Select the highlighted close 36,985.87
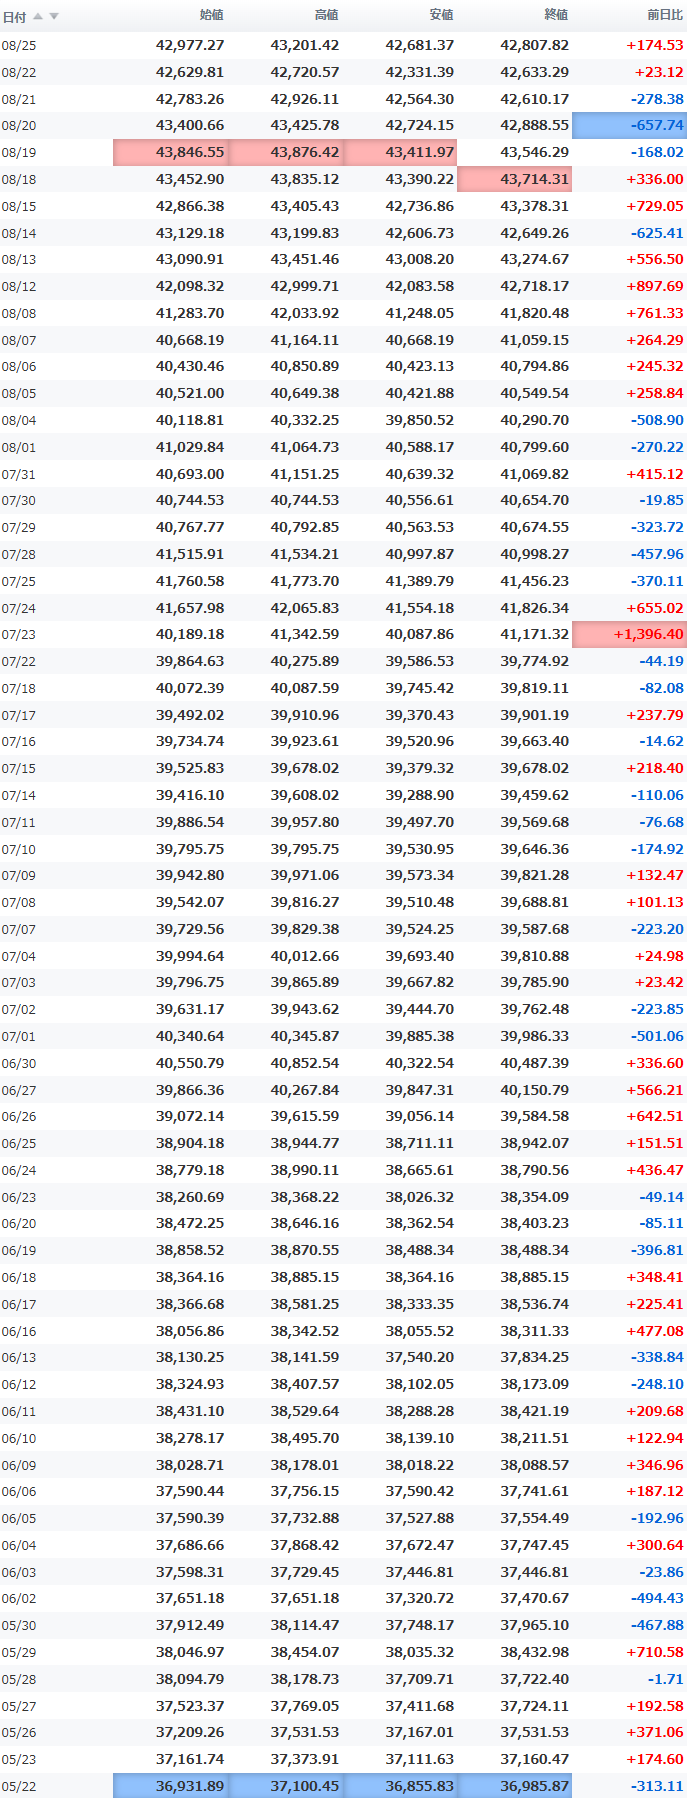 [x=515, y=1785]
